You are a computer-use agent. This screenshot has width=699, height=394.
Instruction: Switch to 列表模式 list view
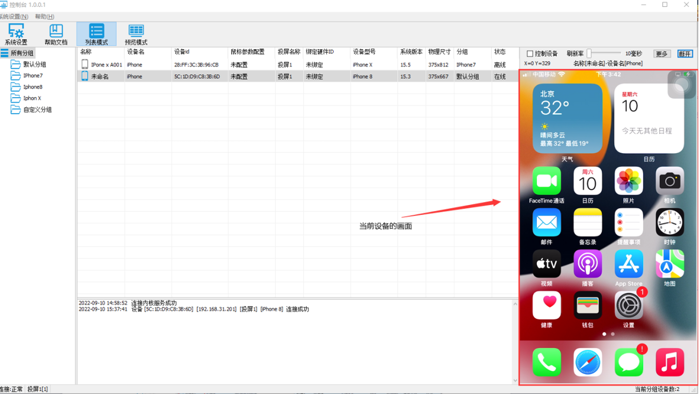(96, 34)
